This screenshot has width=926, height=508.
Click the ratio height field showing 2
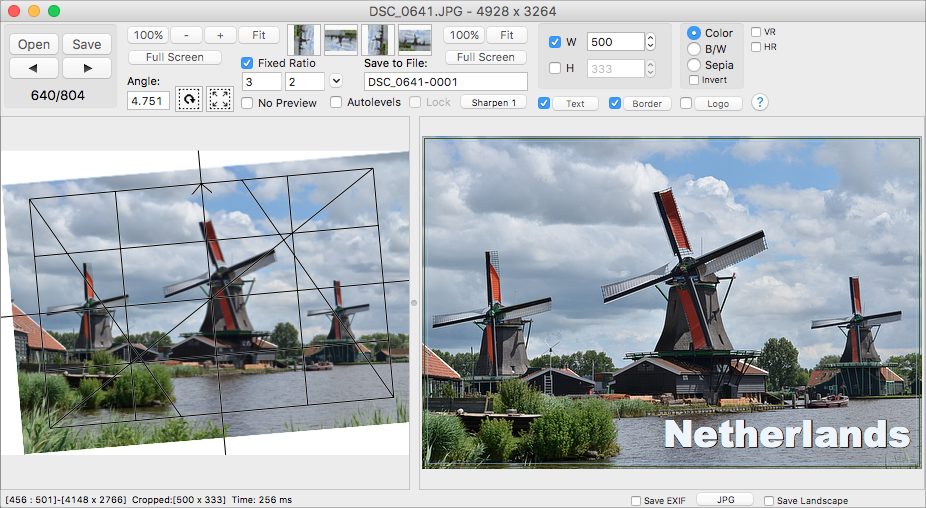[305, 82]
